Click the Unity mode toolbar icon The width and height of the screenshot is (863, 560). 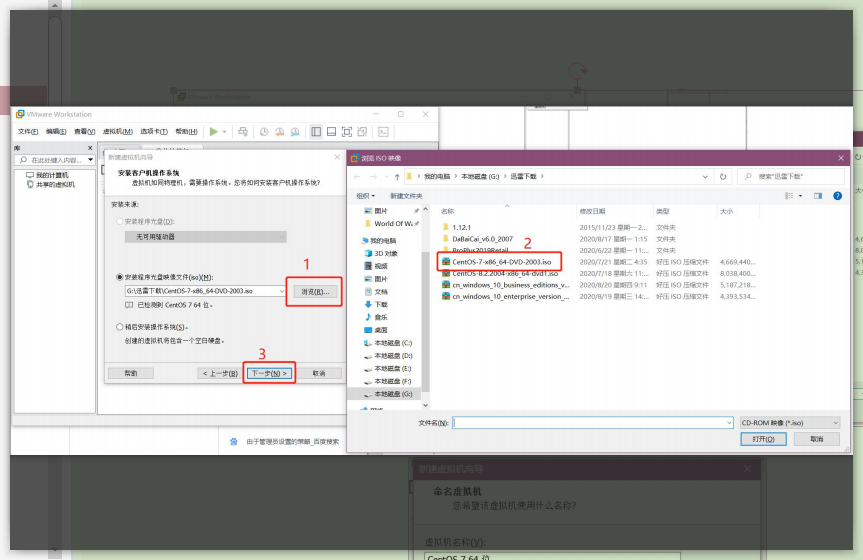point(362,132)
